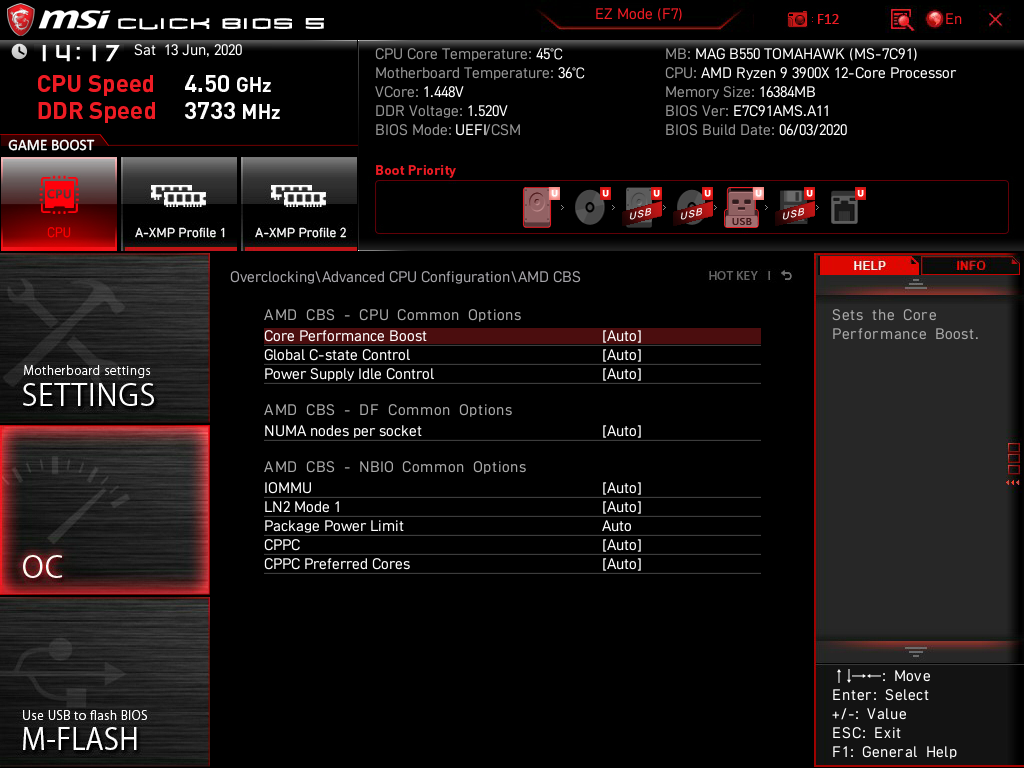Switch to the HELP tab

[x=869, y=266]
